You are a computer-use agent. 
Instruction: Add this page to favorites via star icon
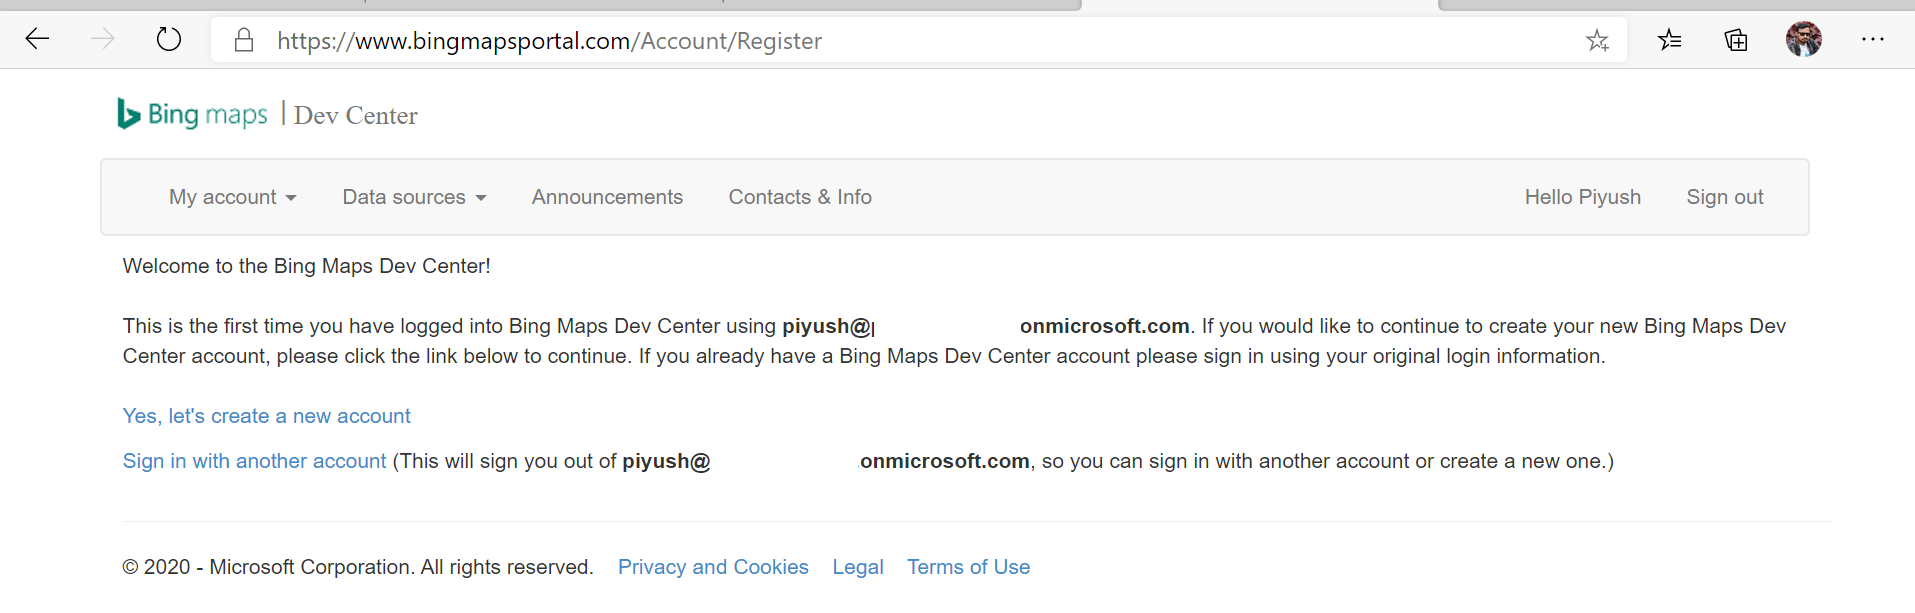(1597, 40)
